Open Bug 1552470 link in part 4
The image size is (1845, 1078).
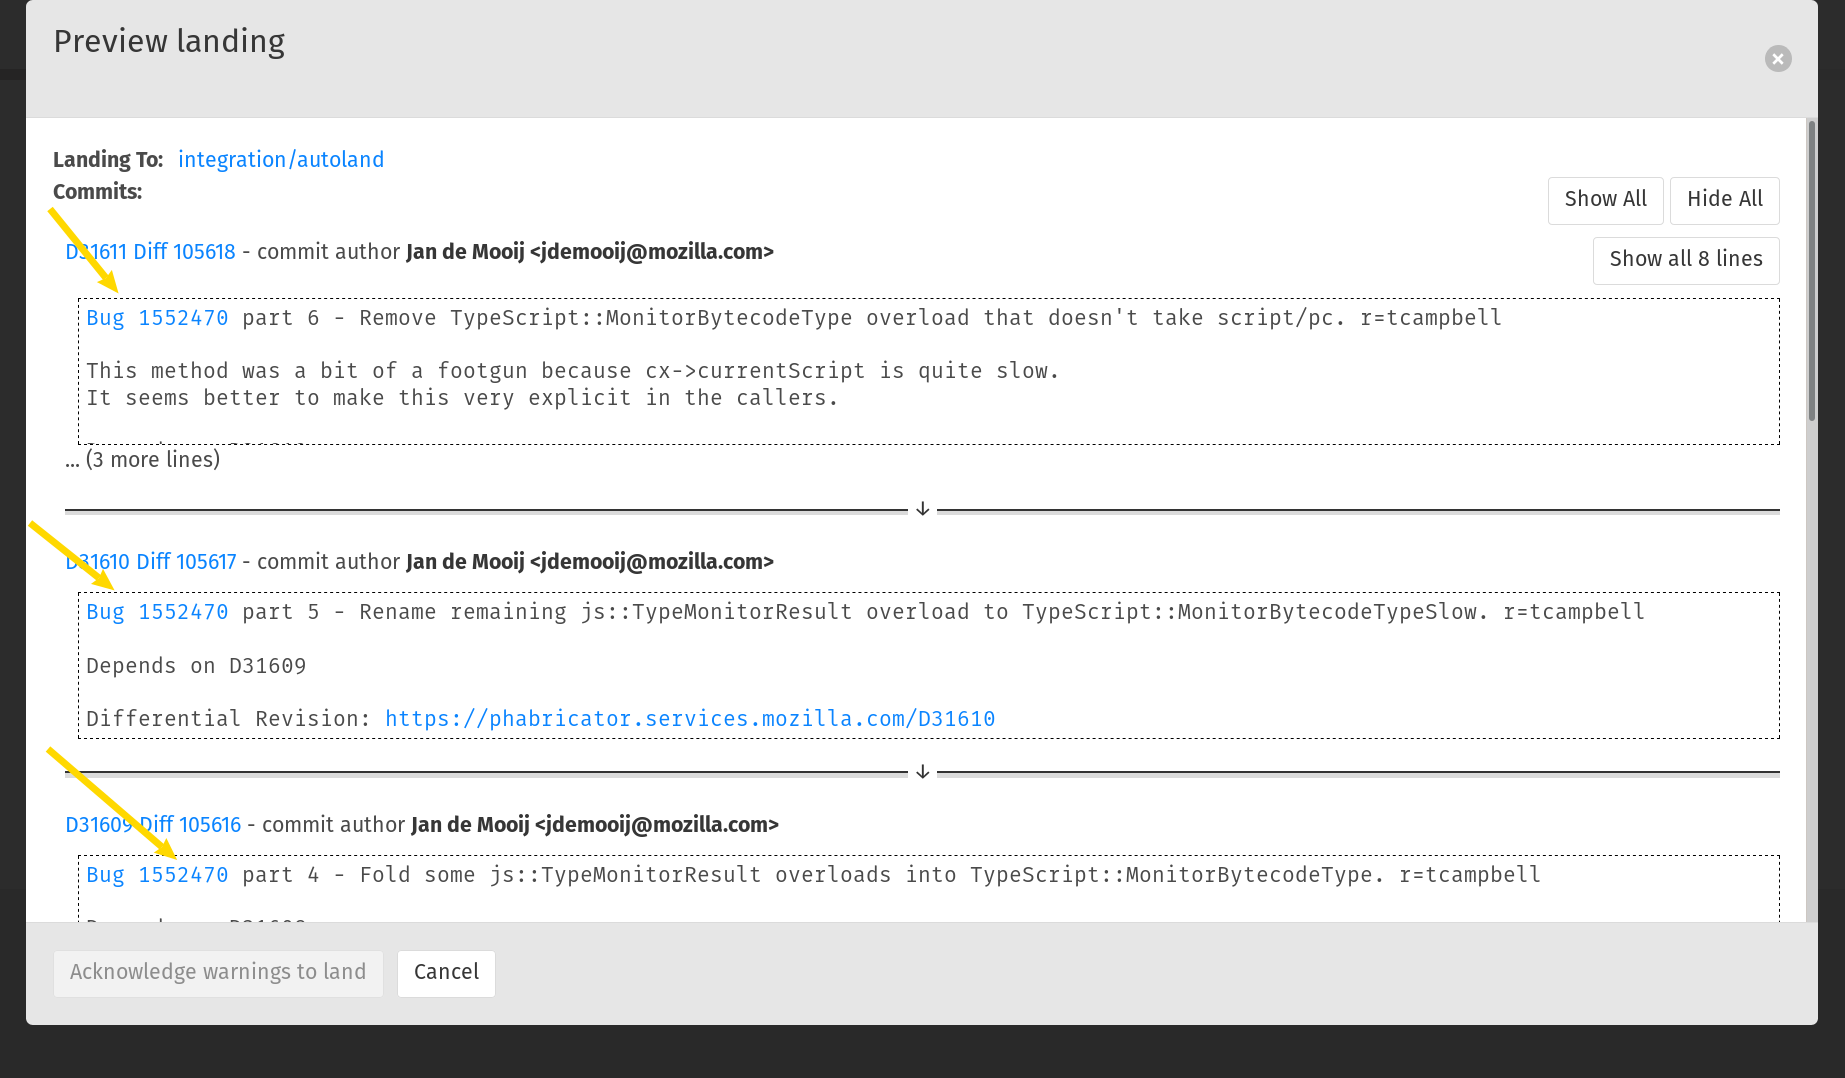click(157, 875)
